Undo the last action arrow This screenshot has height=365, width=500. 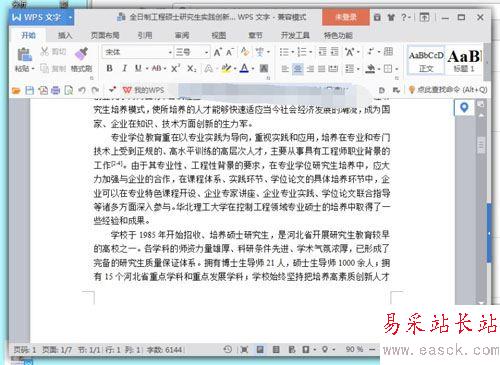tap(82, 90)
